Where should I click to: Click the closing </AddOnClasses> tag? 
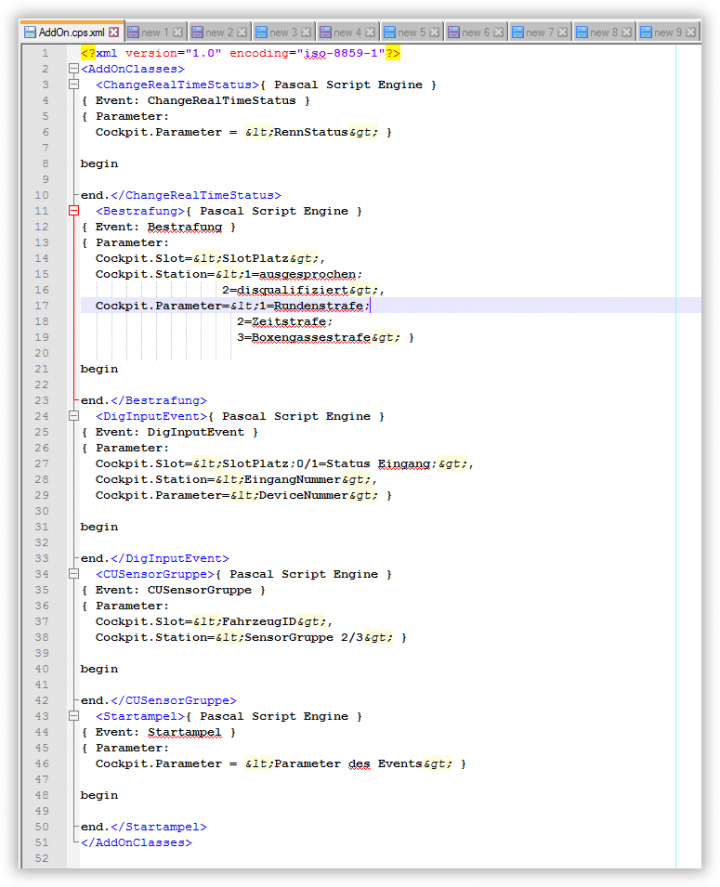point(136,843)
